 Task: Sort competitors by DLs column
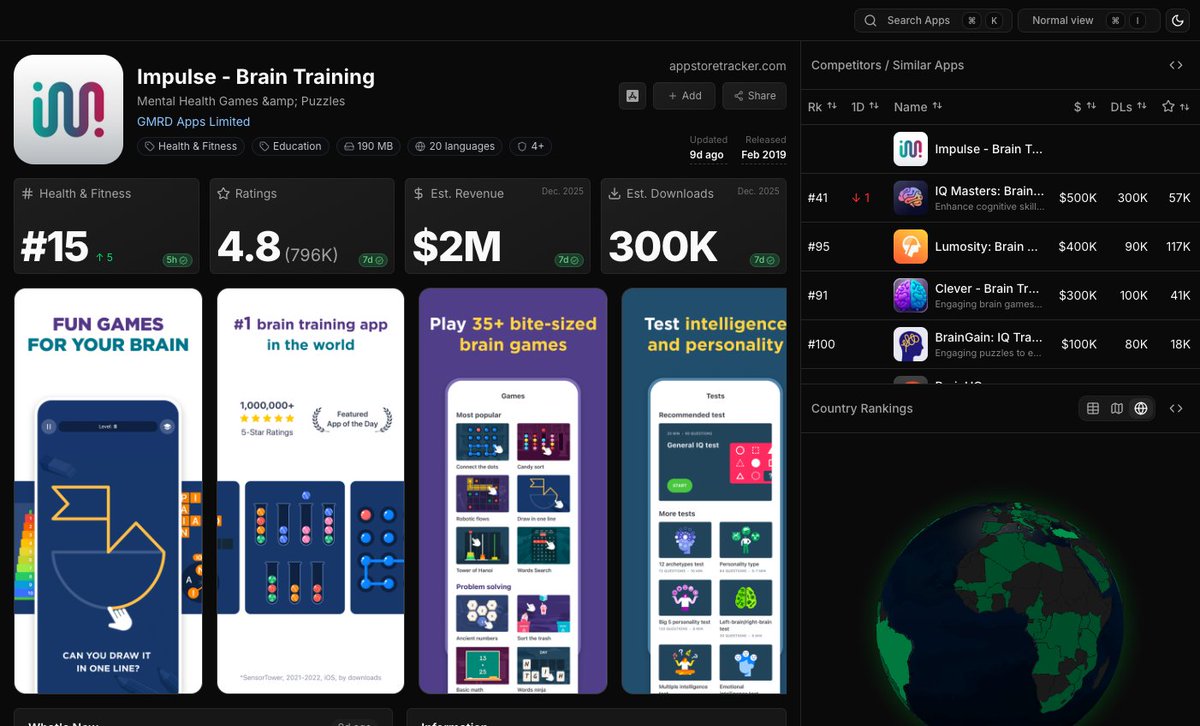point(1129,106)
